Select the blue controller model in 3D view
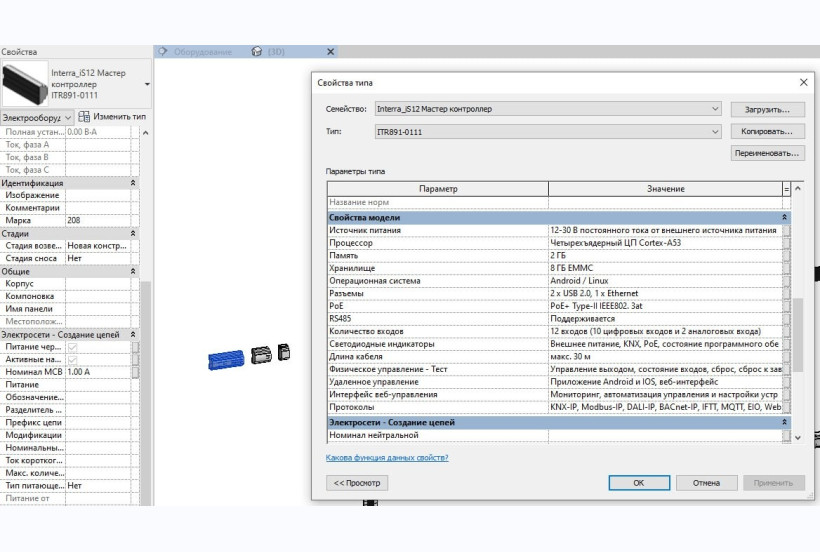The image size is (820, 552). (x=226, y=360)
